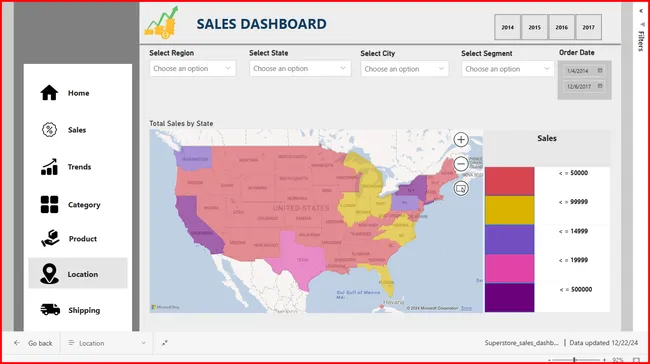
Task: Open calendar picker for start date 1/4/2014
Action: tap(600, 70)
